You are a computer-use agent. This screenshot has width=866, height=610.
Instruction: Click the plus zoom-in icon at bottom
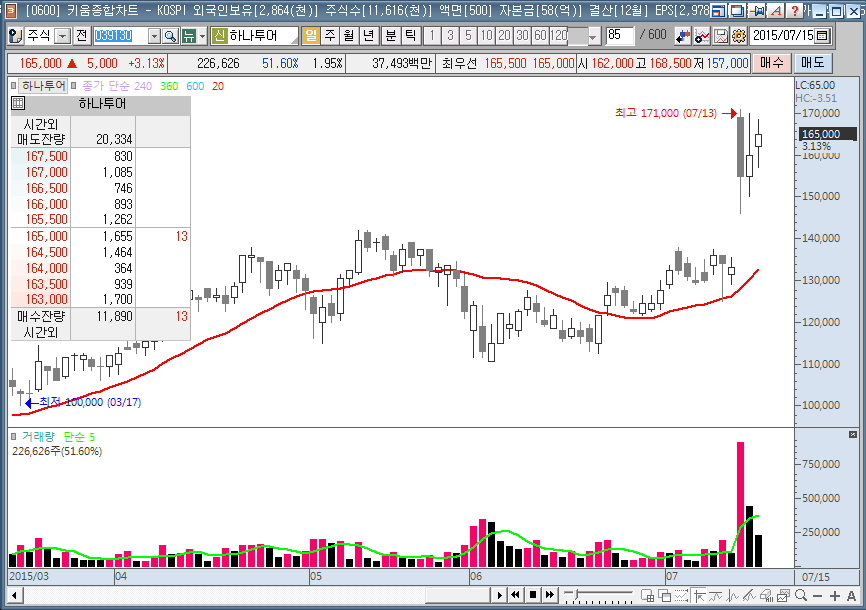[x=834, y=596]
